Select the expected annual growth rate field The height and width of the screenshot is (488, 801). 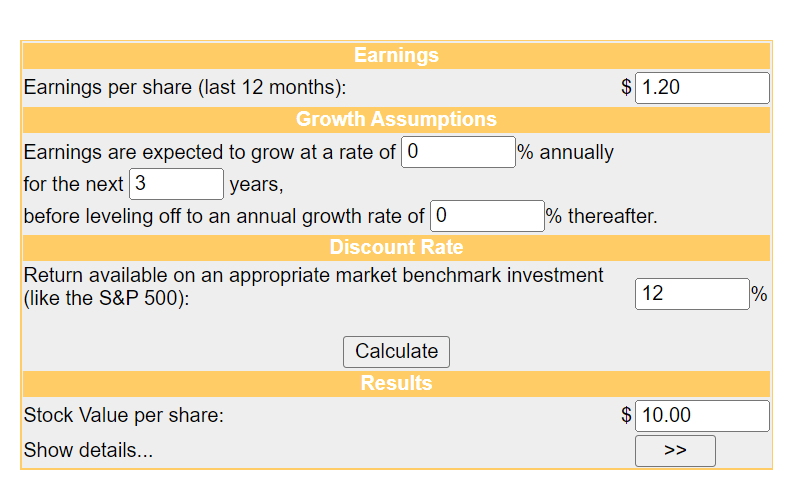pyautogui.click(x=458, y=152)
